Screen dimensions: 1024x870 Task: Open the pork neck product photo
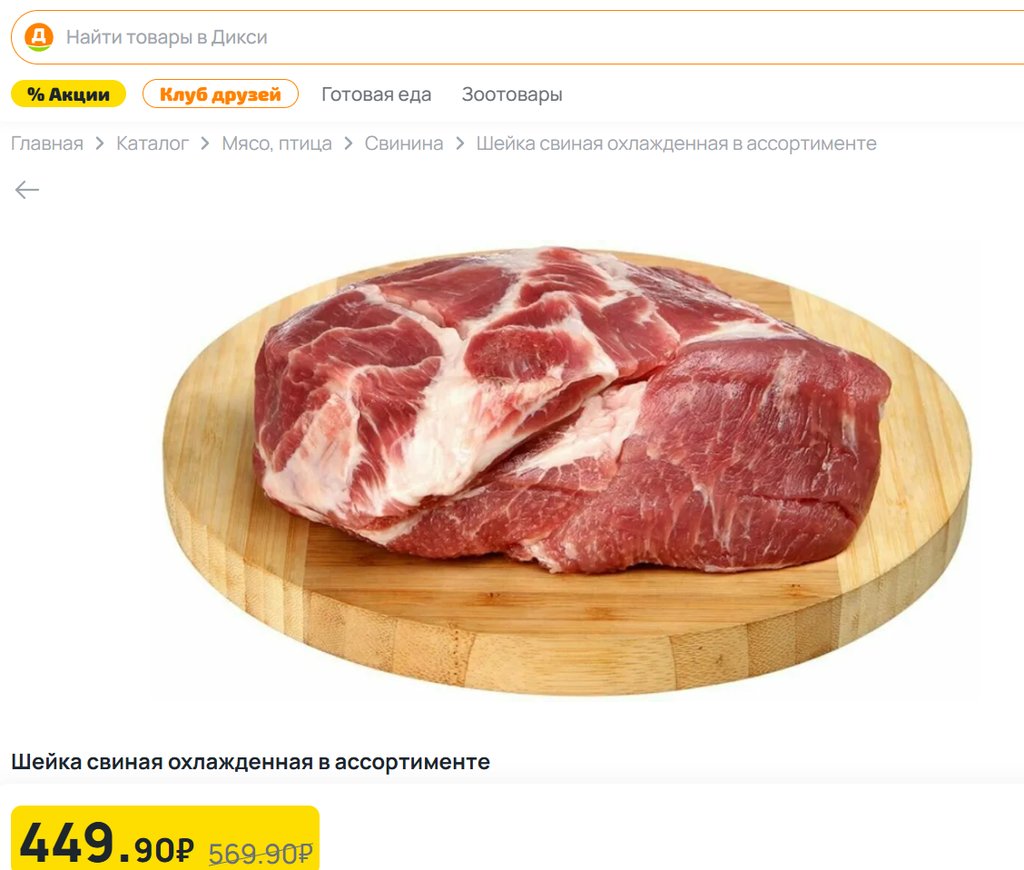(566, 469)
